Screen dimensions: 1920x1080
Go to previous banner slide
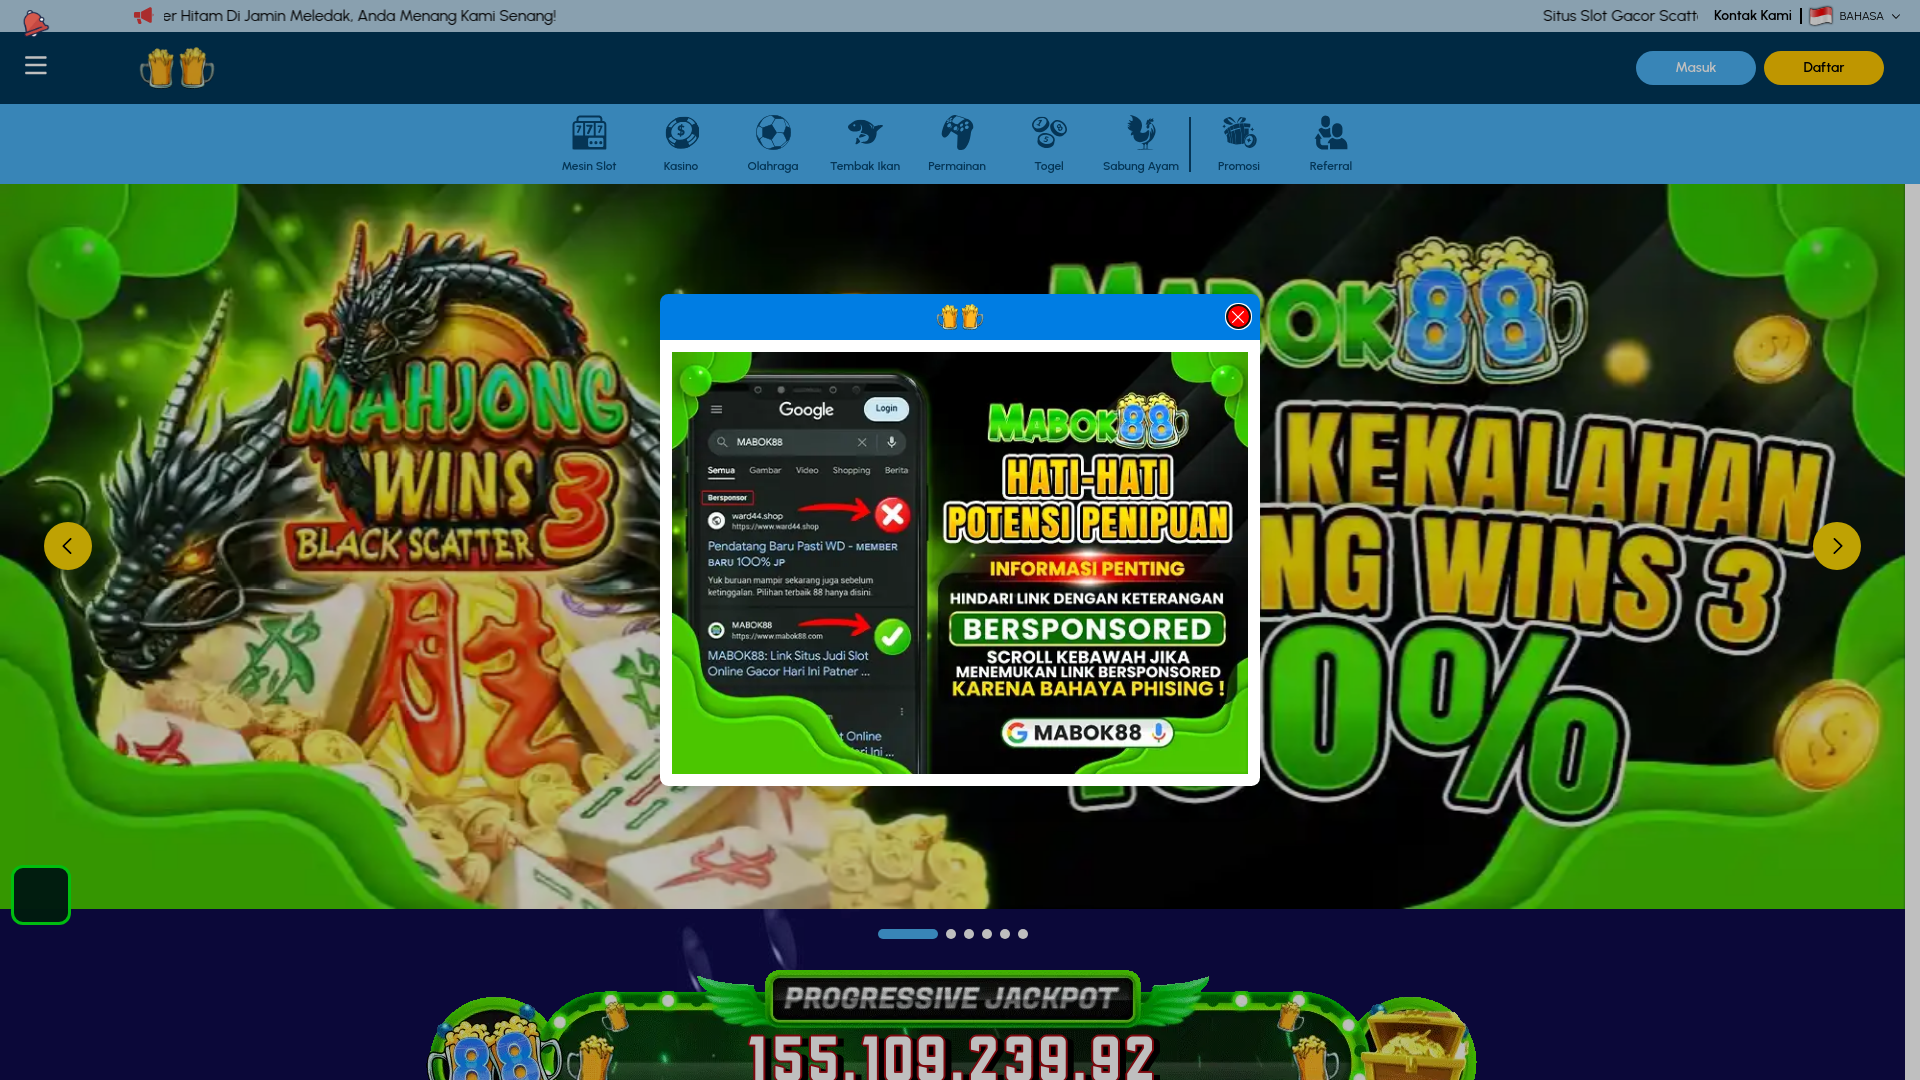(x=68, y=546)
